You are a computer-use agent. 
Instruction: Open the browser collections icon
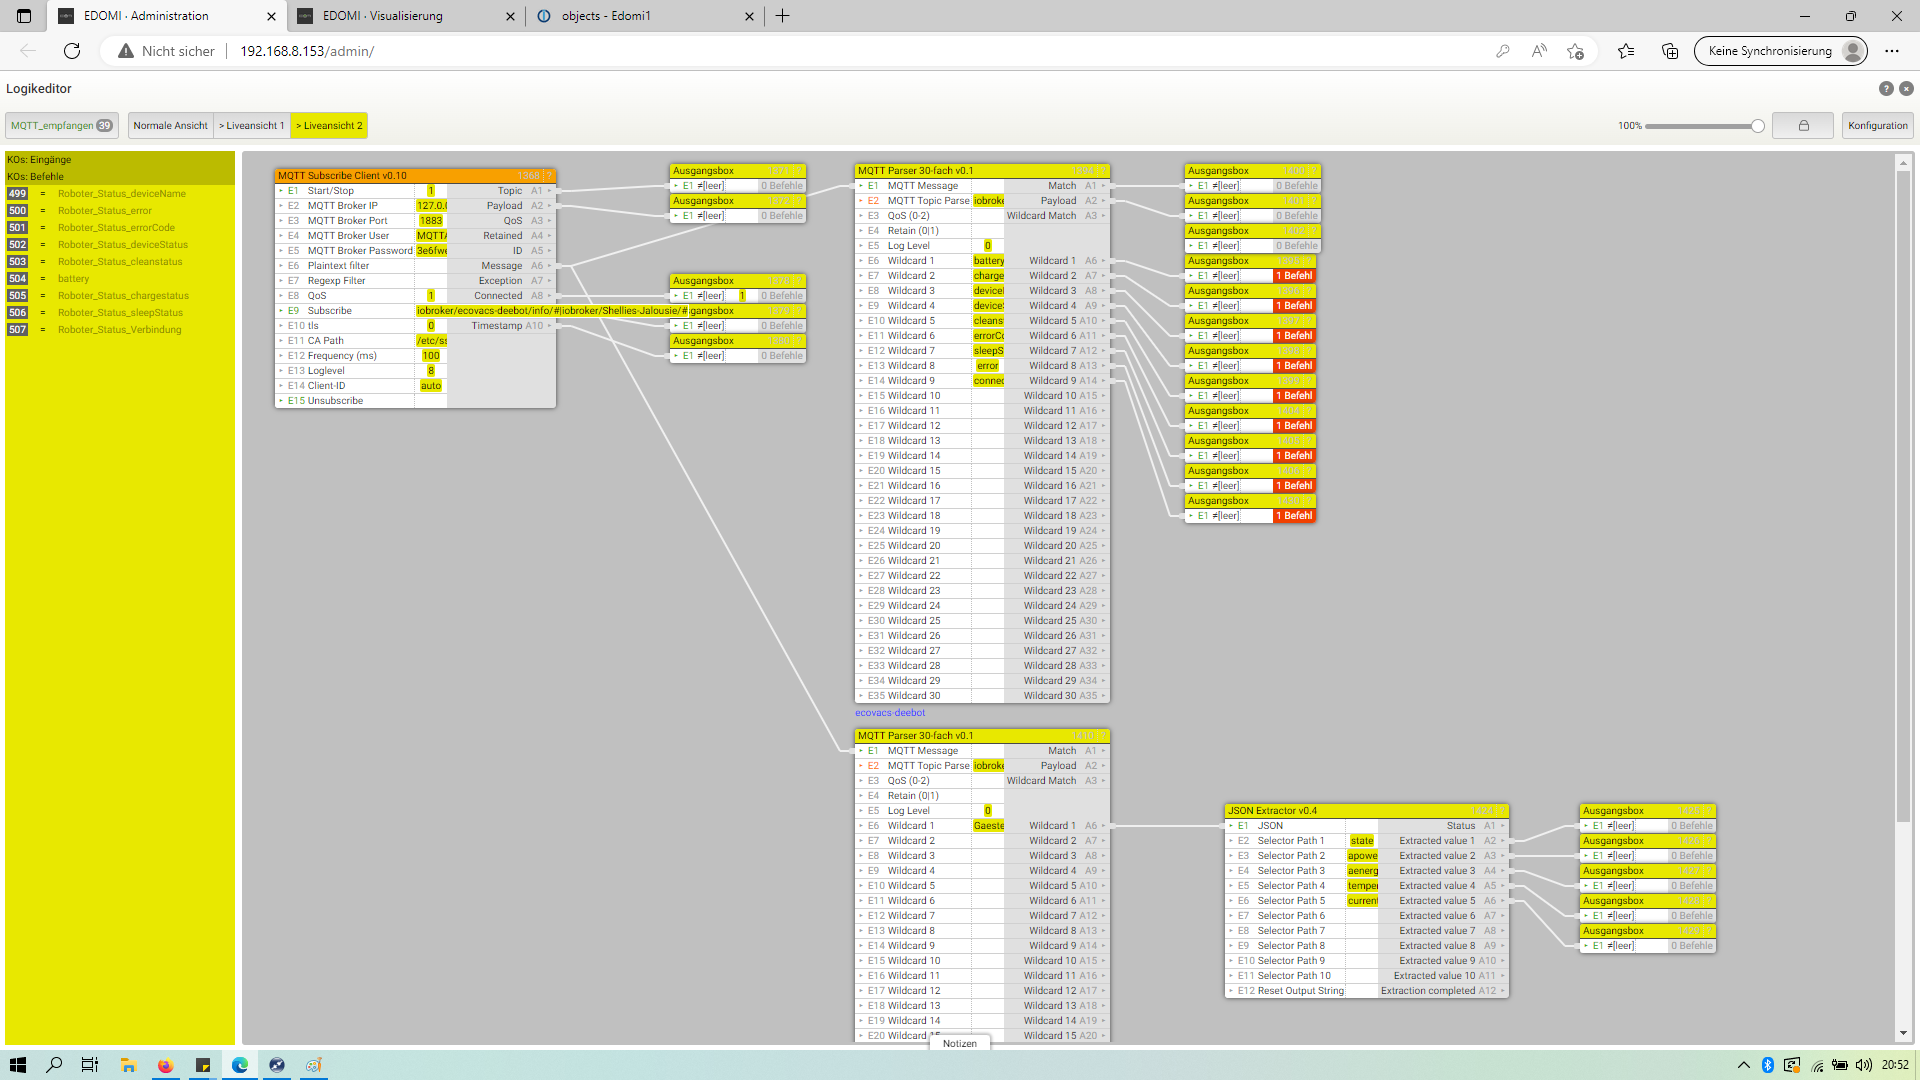pyautogui.click(x=1669, y=51)
